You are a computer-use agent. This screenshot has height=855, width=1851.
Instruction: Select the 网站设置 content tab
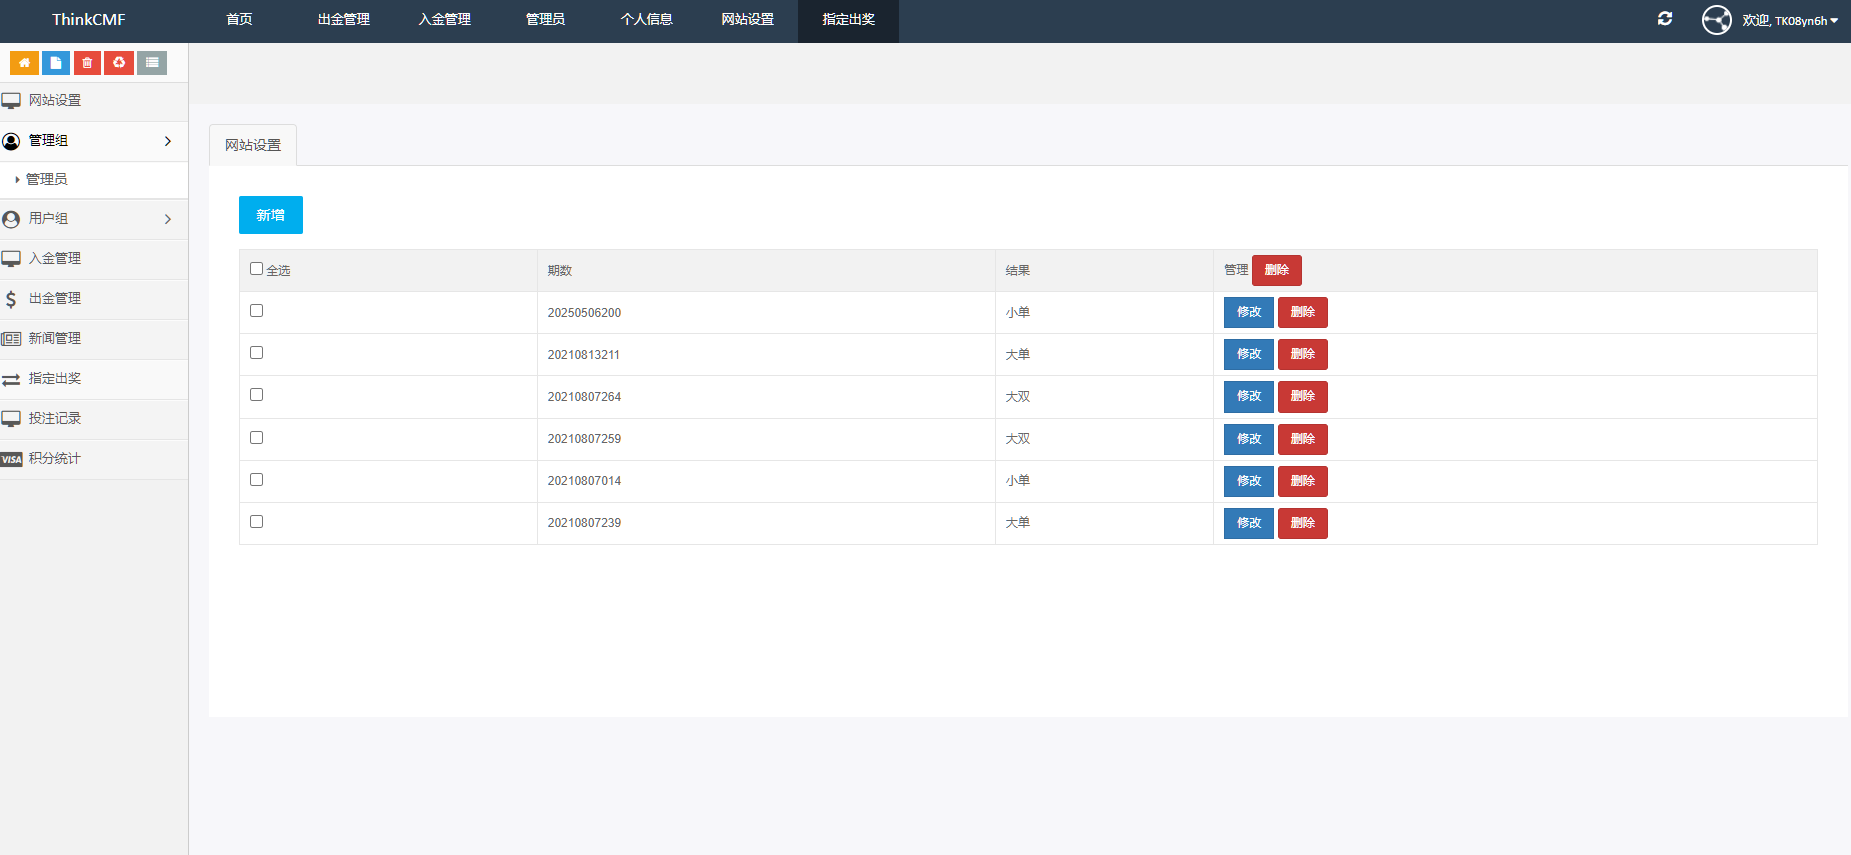(253, 145)
